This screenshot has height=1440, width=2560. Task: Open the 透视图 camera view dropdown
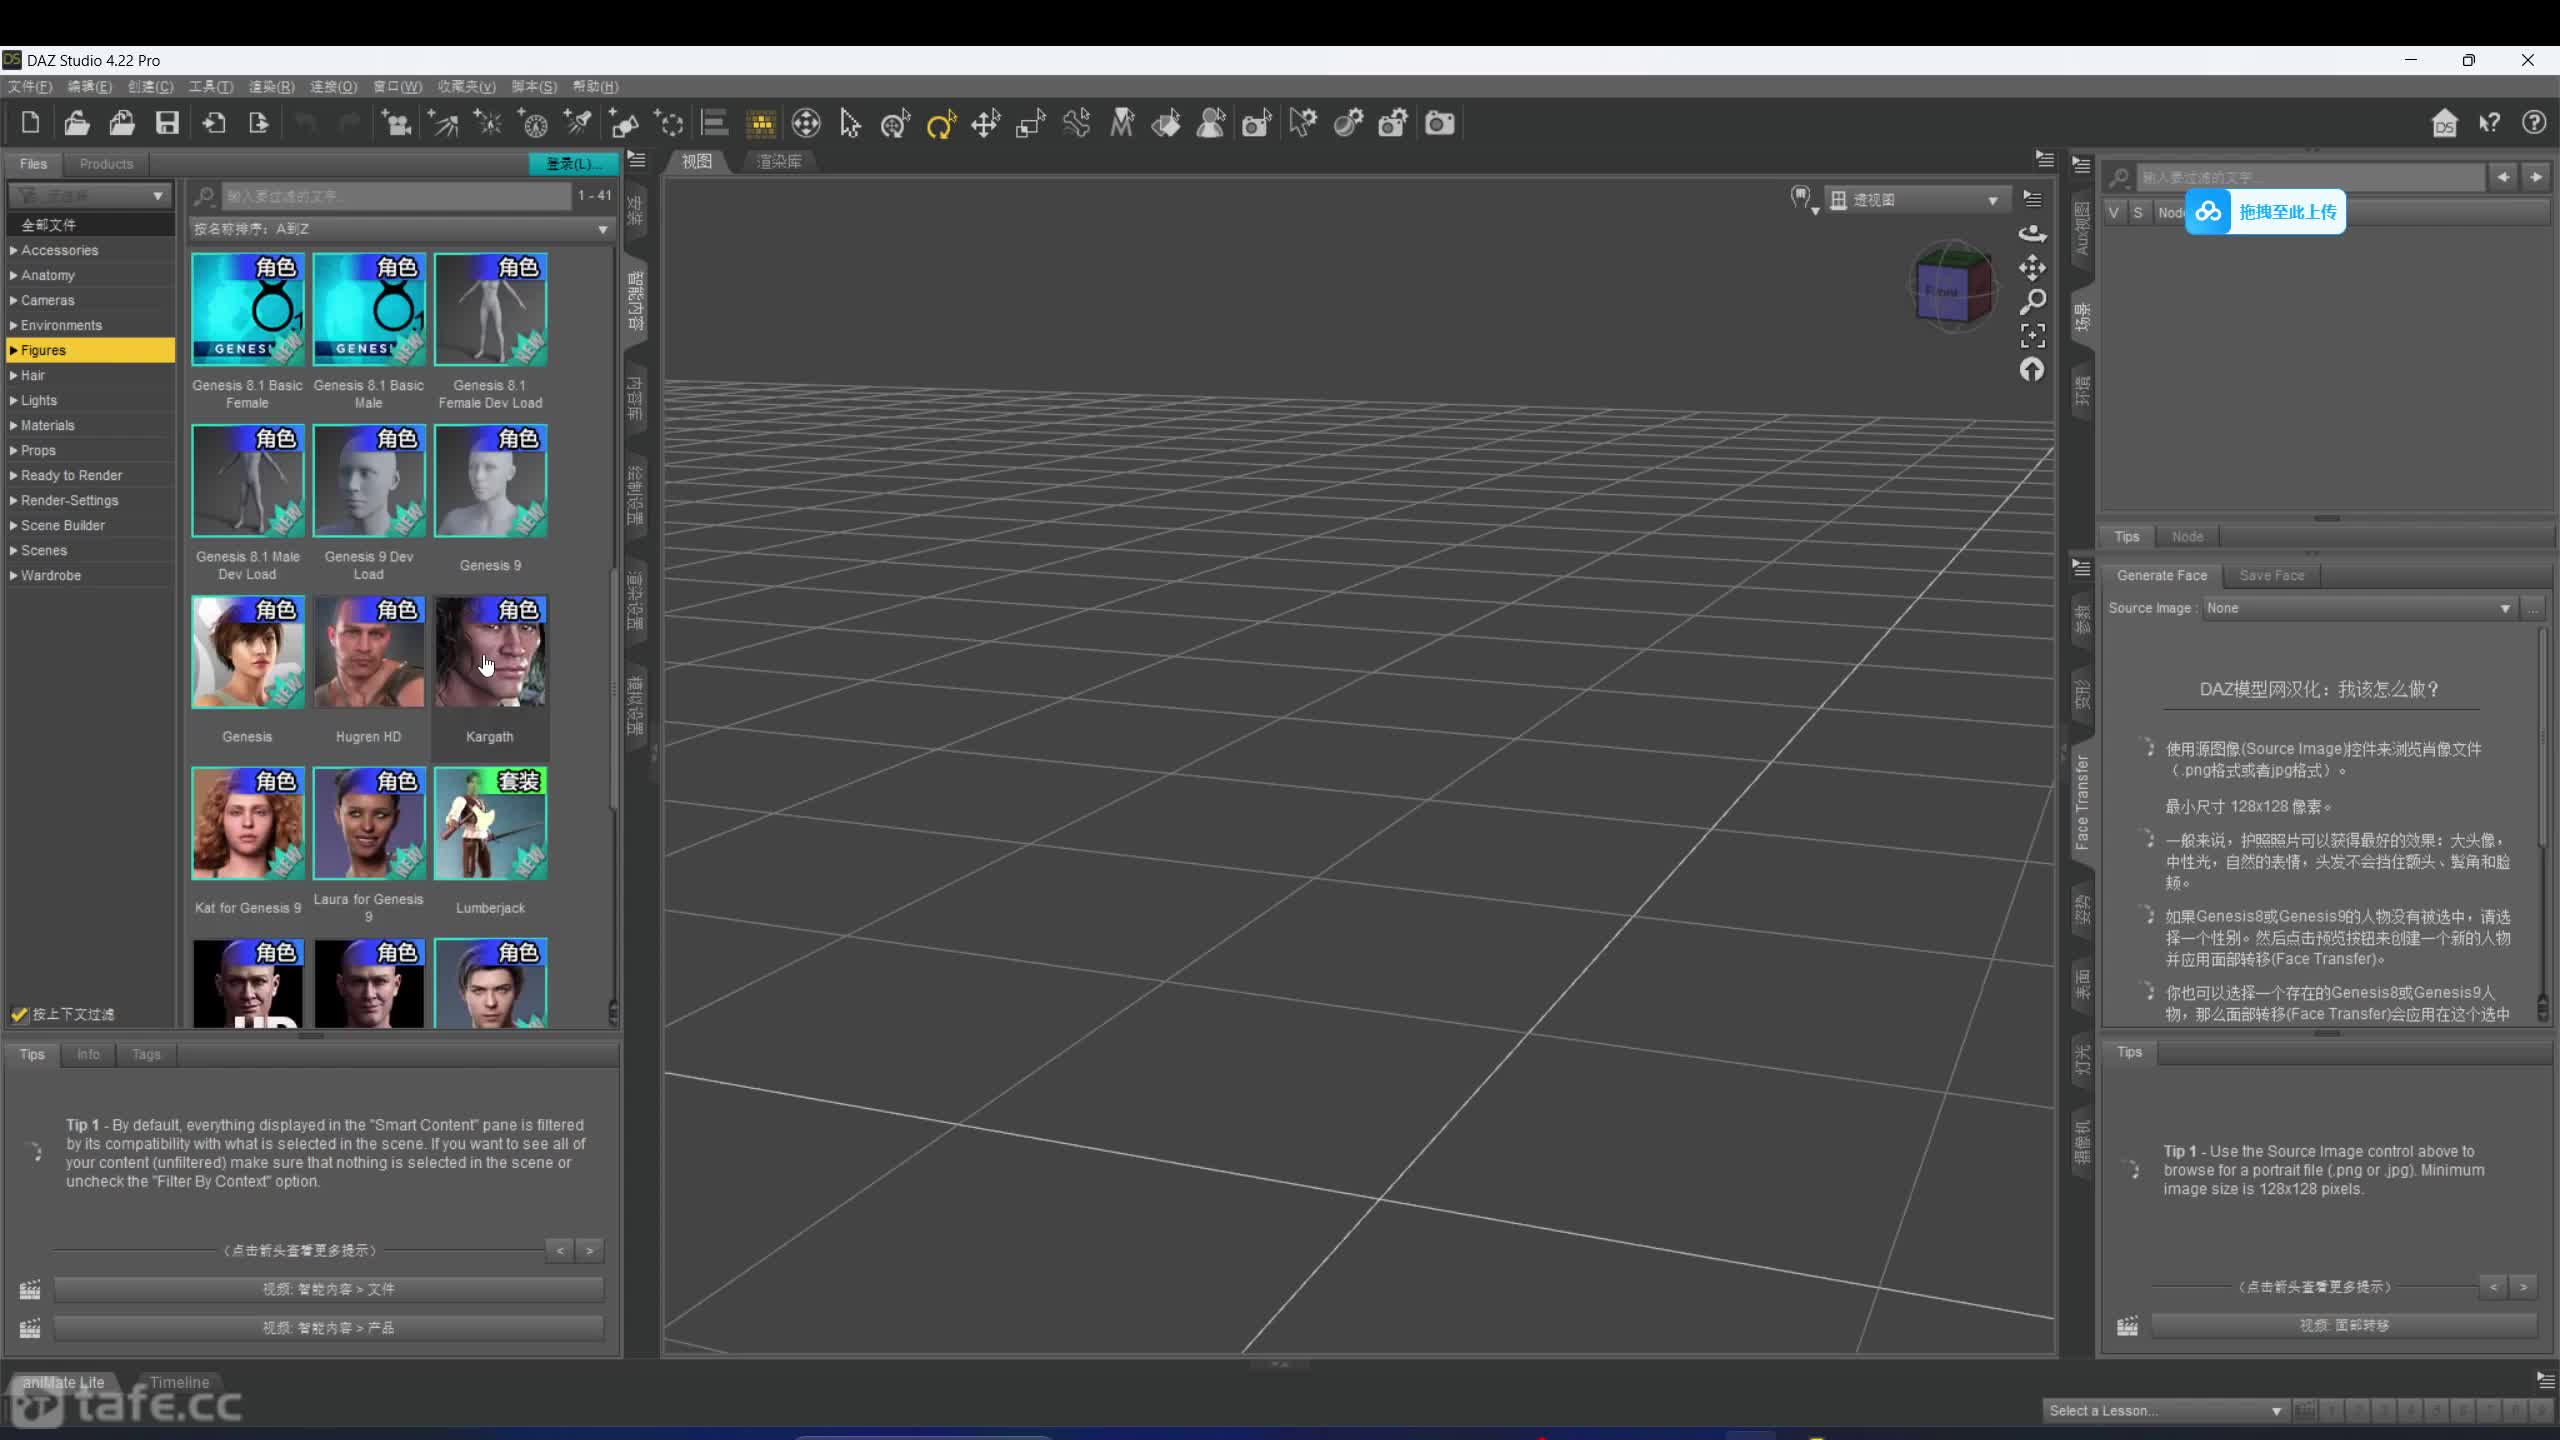pyautogui.click(x=1917, y=200)
